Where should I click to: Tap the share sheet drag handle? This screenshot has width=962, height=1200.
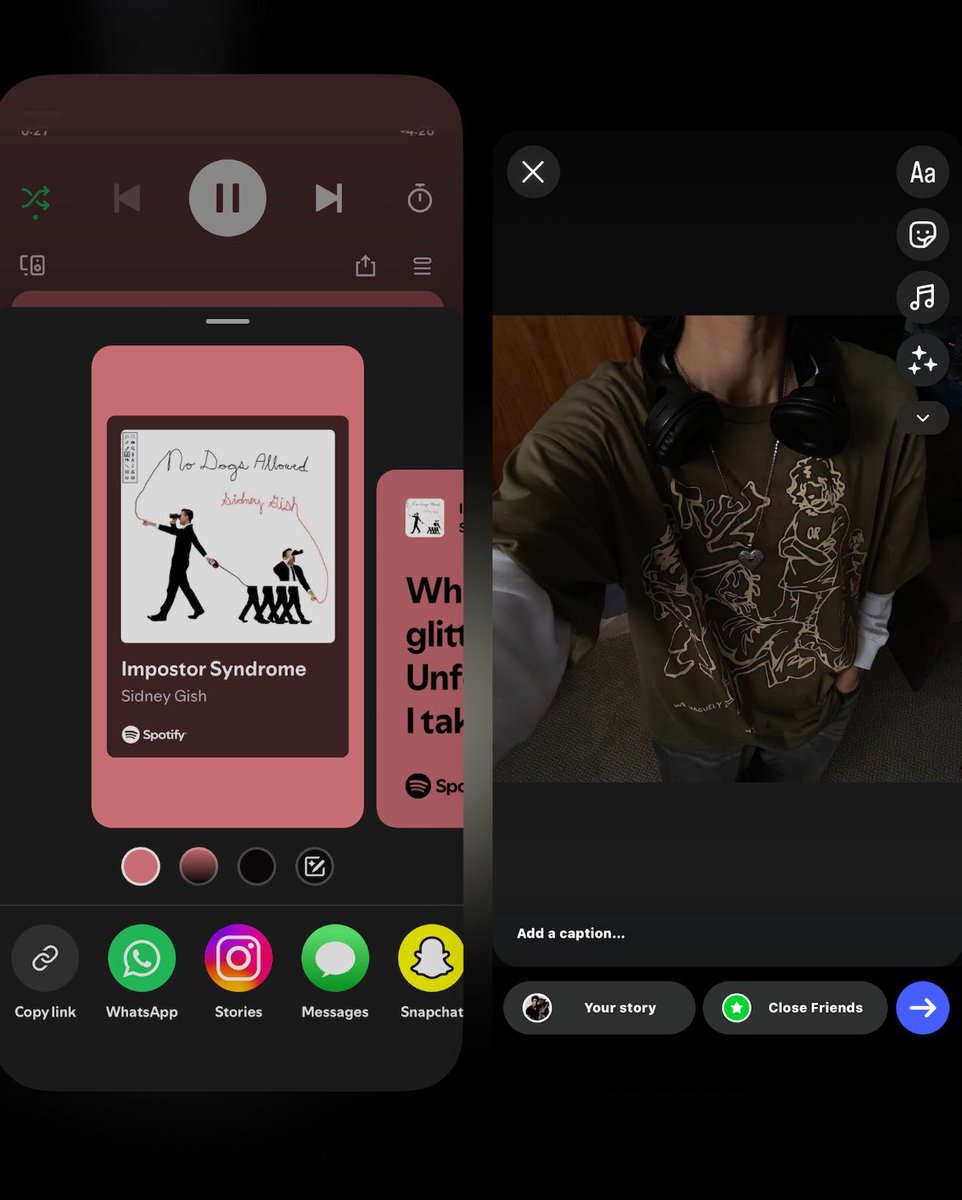click(228, 321)
